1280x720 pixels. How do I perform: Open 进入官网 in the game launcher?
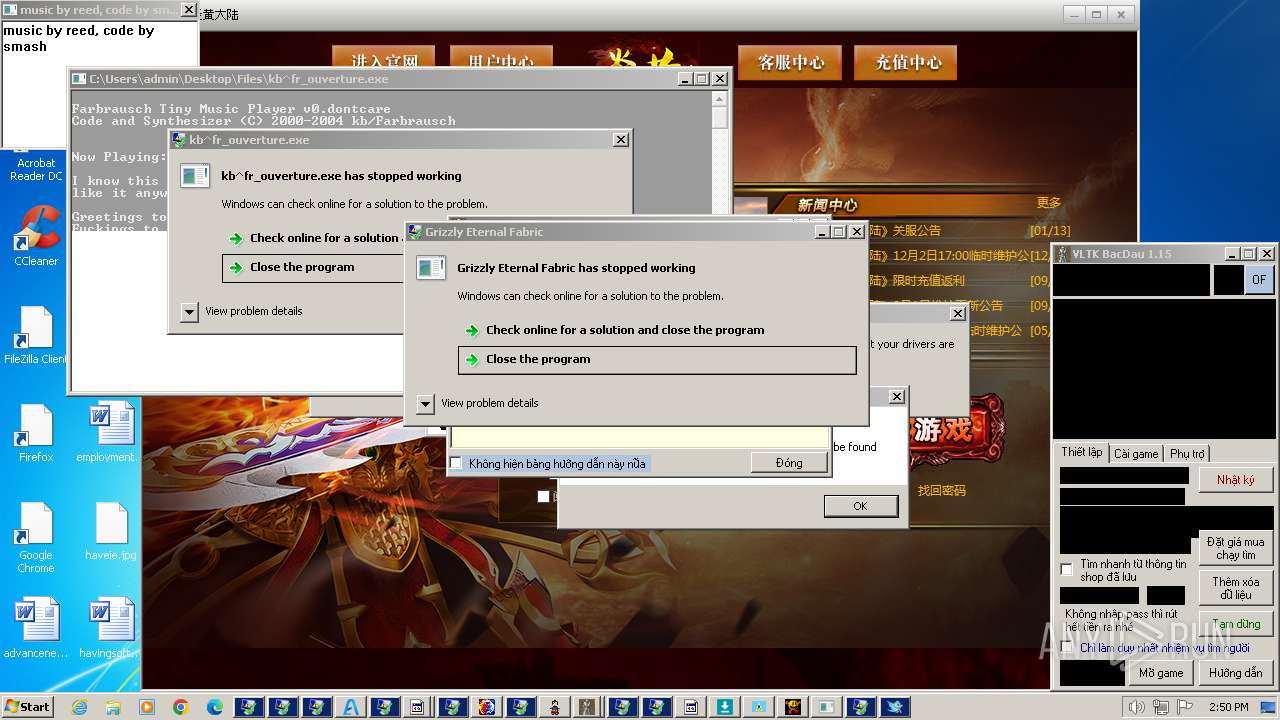tap(383, 59)
